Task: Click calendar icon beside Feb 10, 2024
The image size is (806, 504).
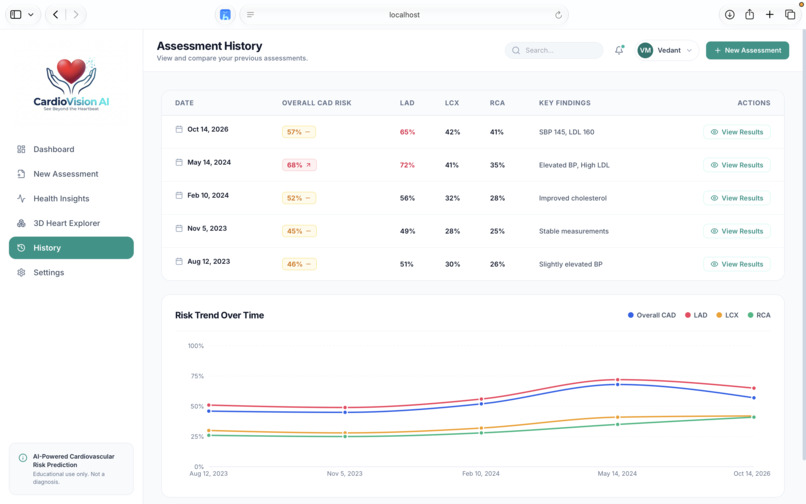Action: point(179,195)
